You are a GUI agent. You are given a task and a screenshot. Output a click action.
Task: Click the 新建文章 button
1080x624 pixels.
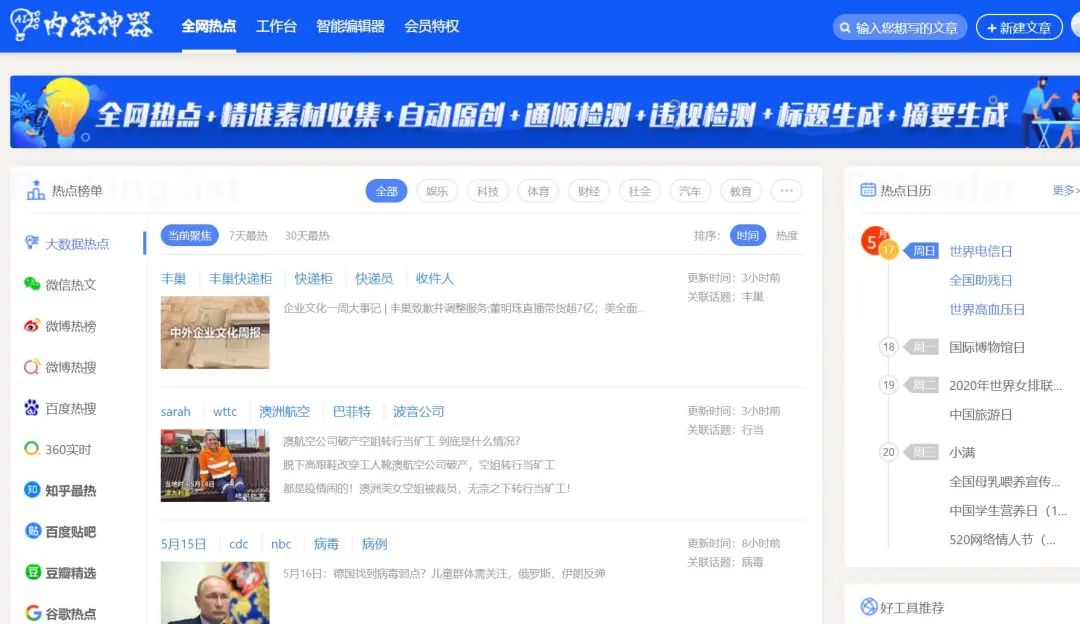[1019, 28]
